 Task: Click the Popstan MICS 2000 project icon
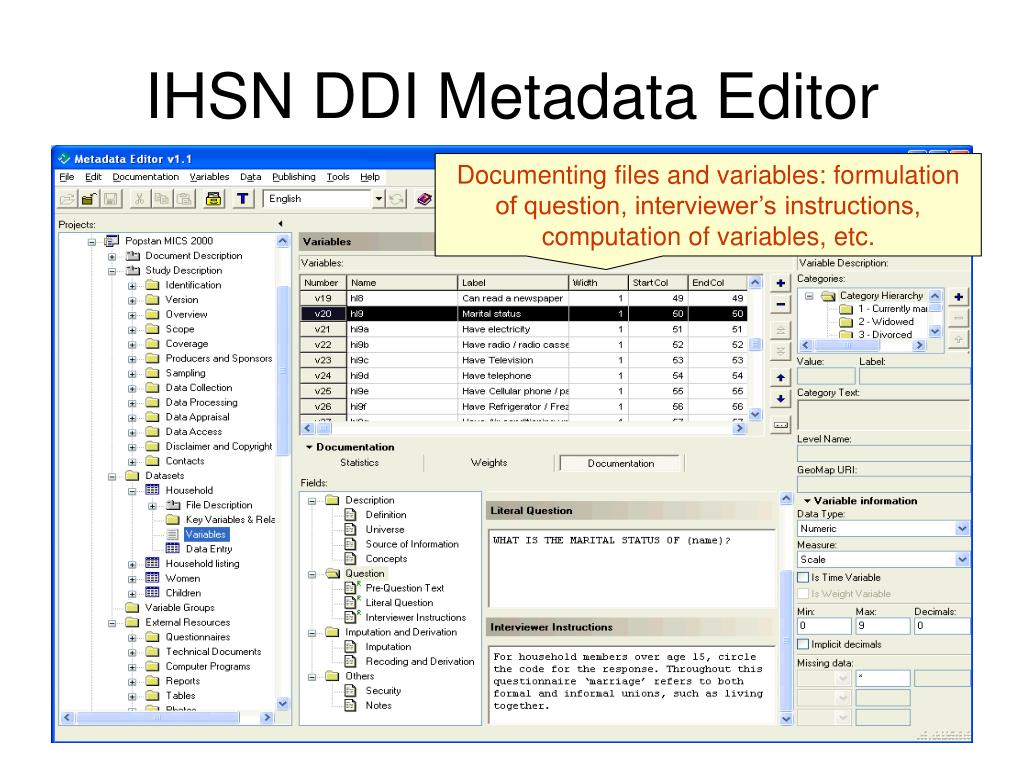(x=112, y=241)
